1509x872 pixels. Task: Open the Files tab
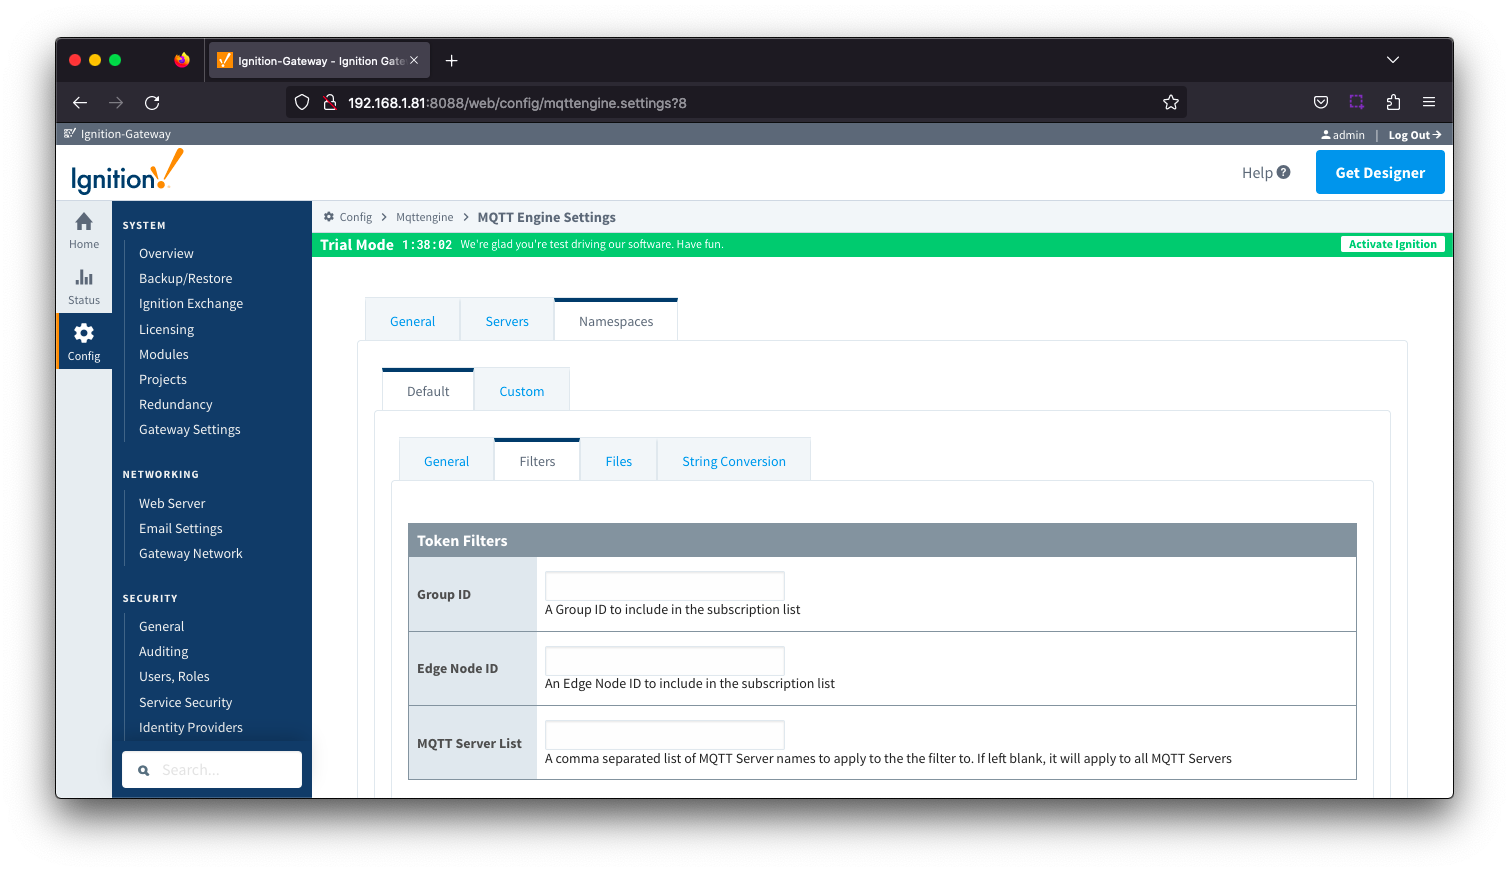coord(619,461)
